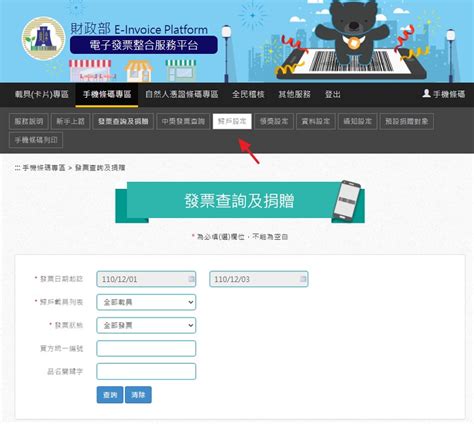Viewport: 474px width, 424px height.
Task: Open the start date calendar icon
Action: tap(191, 279)
